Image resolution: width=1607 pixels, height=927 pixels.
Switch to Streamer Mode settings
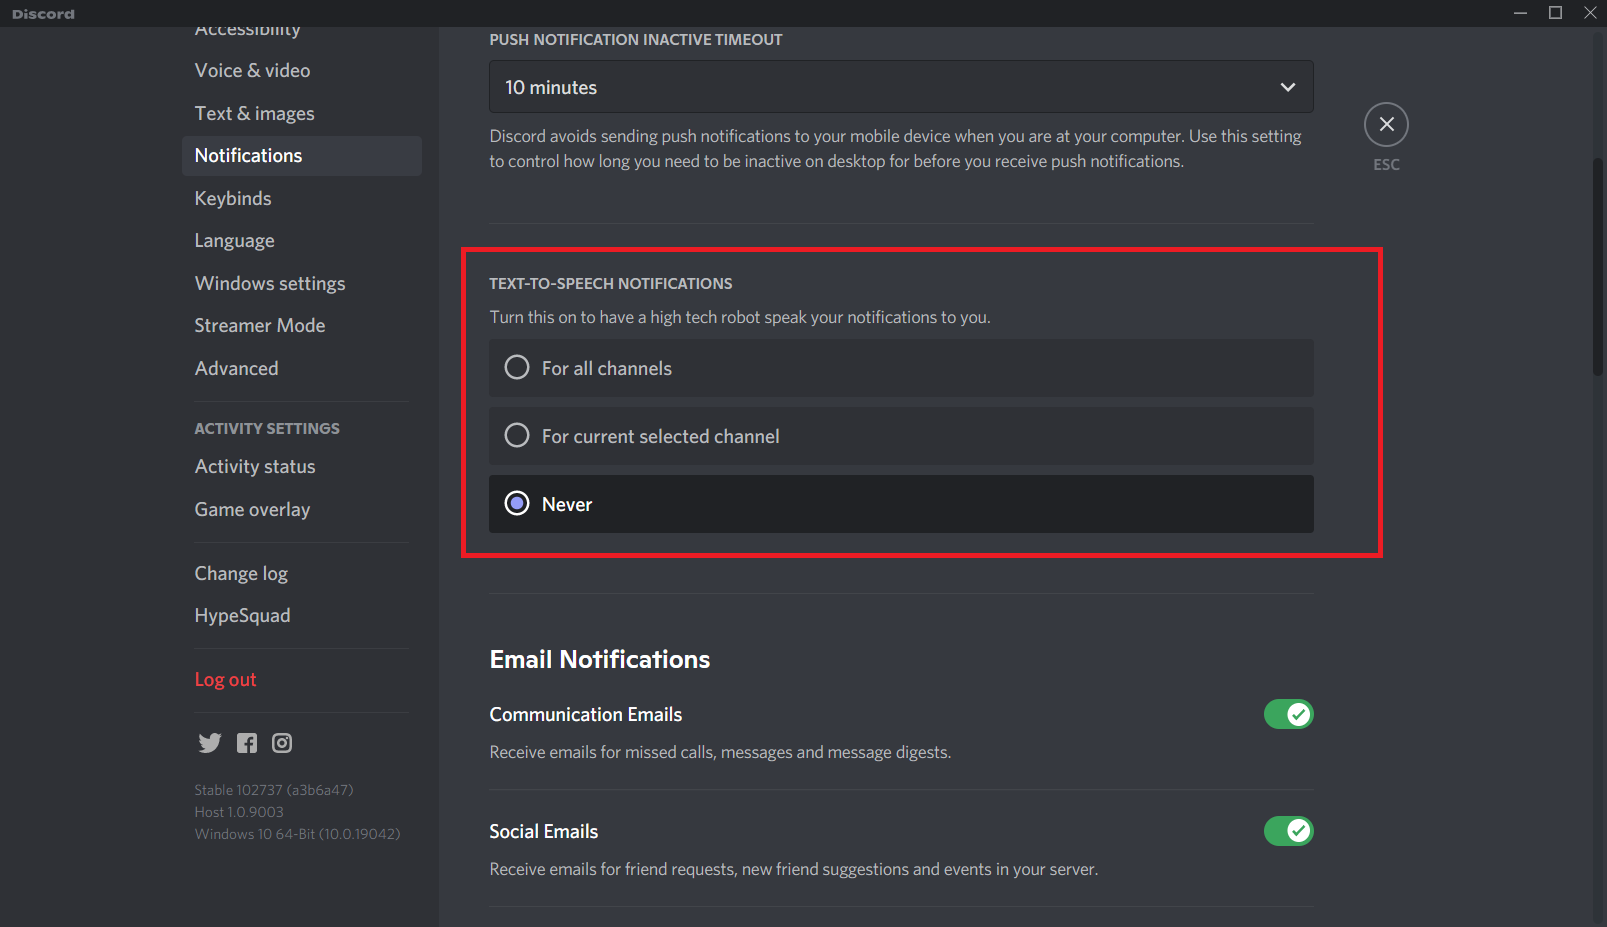259,325
